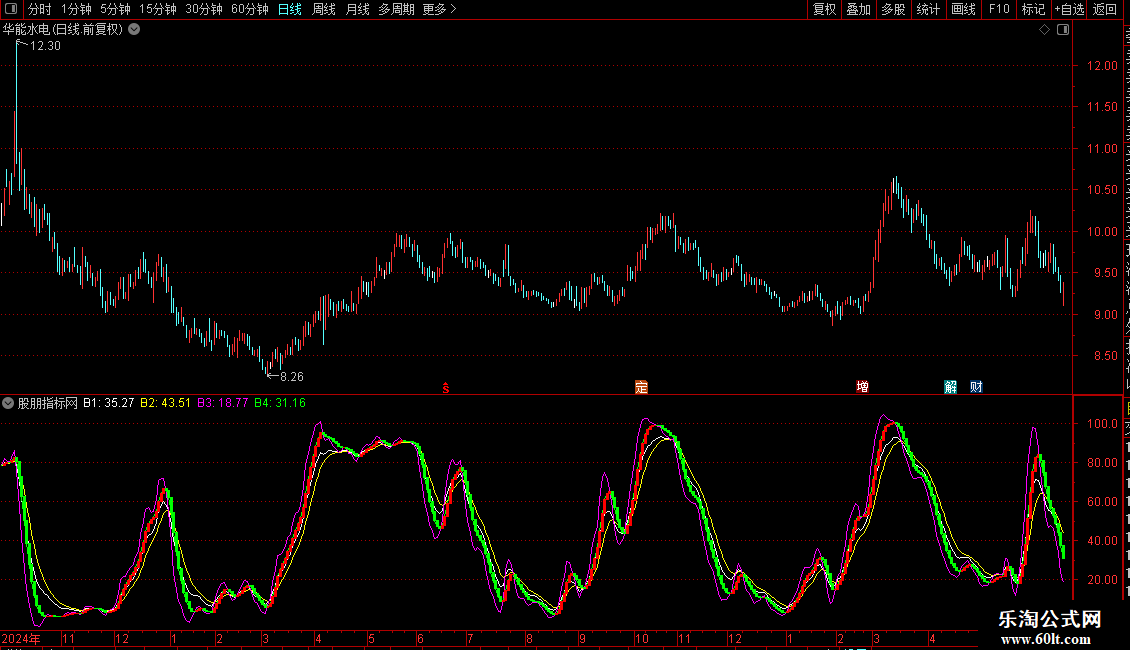Click the 100.00 indicator axis label
The width and height of the screenshot is (1130, 650).
[1102, 424]
